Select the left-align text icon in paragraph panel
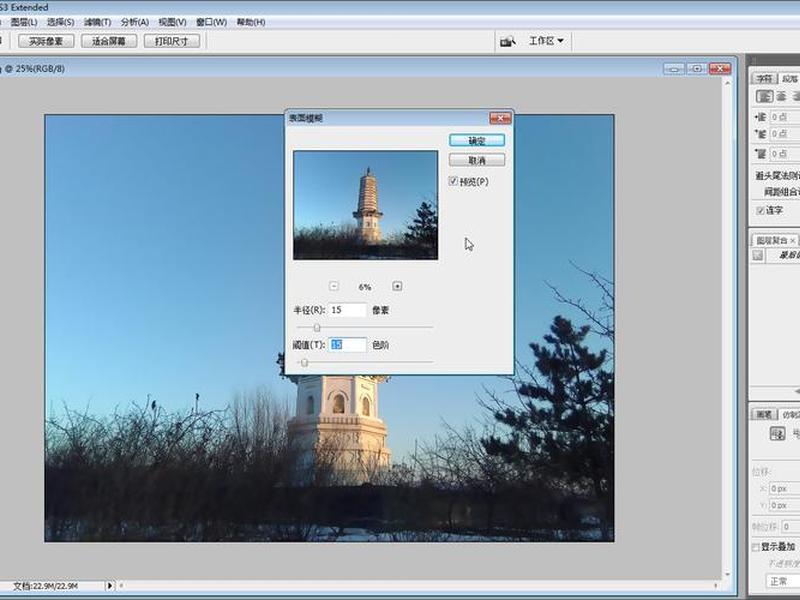Image resolution: width=800 pixels, height=600 pixels. 764,96
